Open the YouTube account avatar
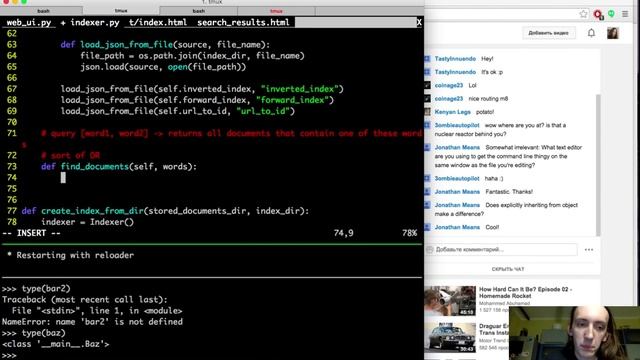Viewport: 640px width, 360px height. pos(613,33)
